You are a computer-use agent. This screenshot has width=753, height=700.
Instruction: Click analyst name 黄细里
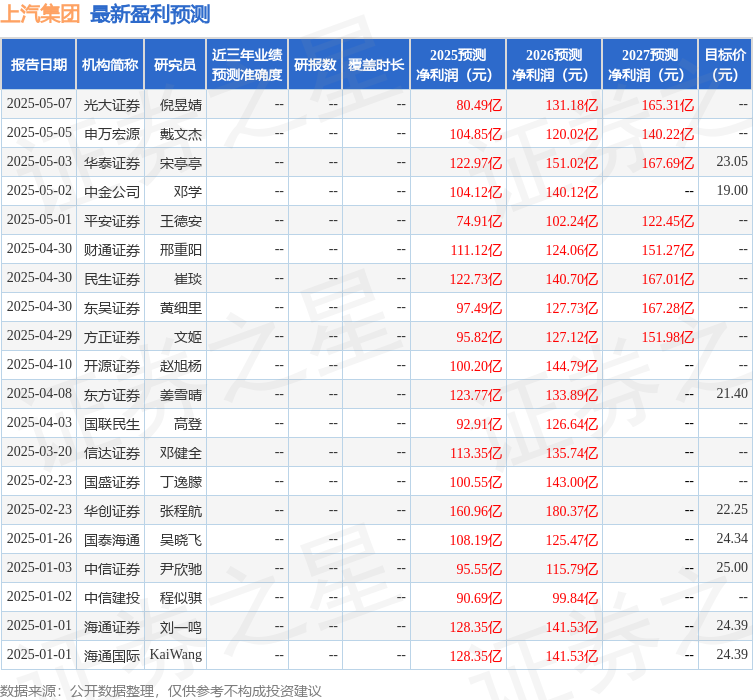[x=181, y=308]
